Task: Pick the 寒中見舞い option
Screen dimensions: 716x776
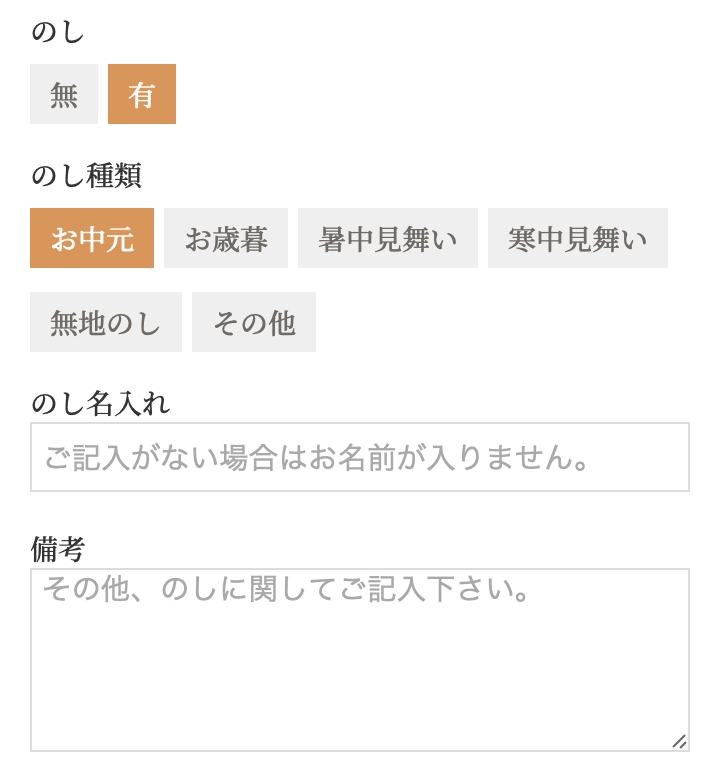Action: click(578, 238)
